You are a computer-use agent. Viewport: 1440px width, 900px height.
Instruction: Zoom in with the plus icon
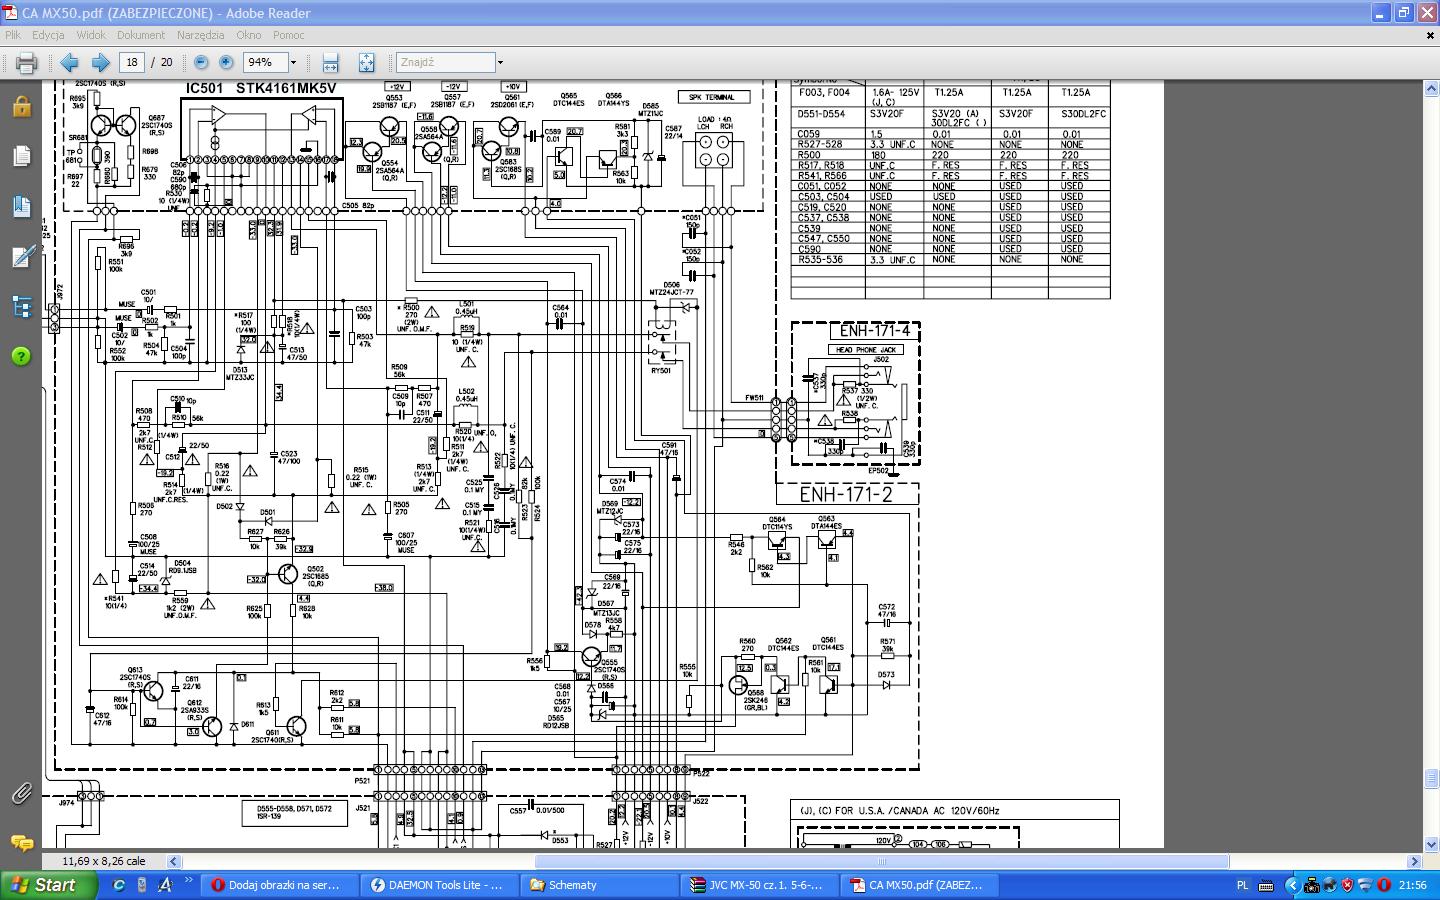click(x=226, y=62)
